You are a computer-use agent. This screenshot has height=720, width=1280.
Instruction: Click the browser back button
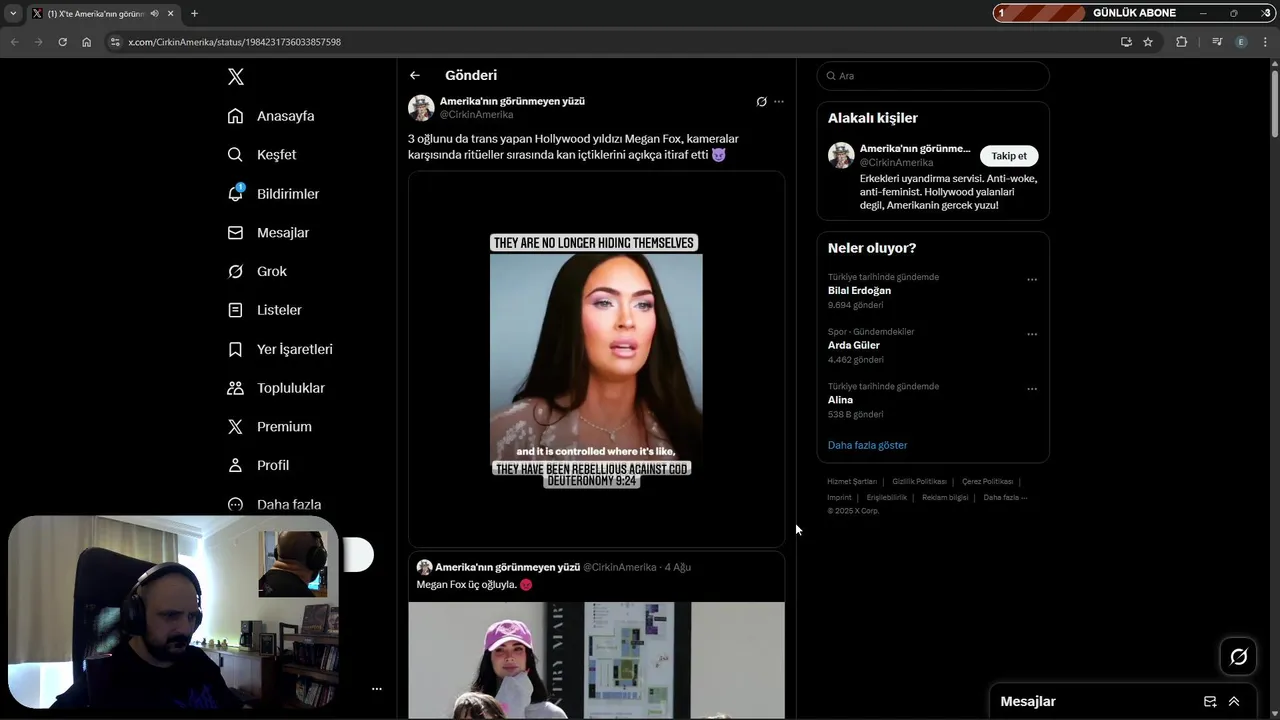[x=14, y=42]
